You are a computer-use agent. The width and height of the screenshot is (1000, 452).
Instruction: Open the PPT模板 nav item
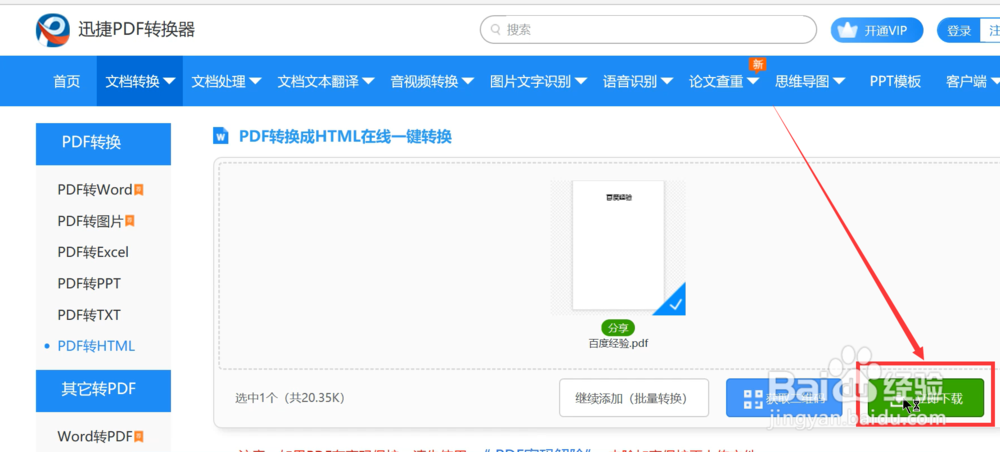pos(895,81)
